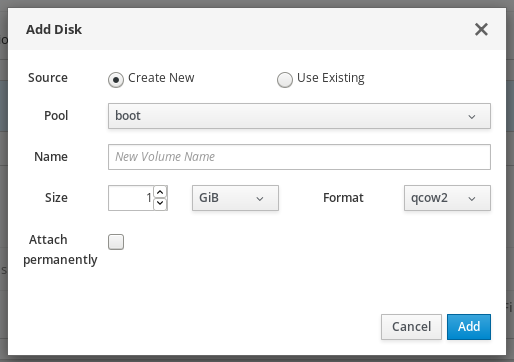
Task: Open the GiB size unit dropdown
Action: [235, 198]
